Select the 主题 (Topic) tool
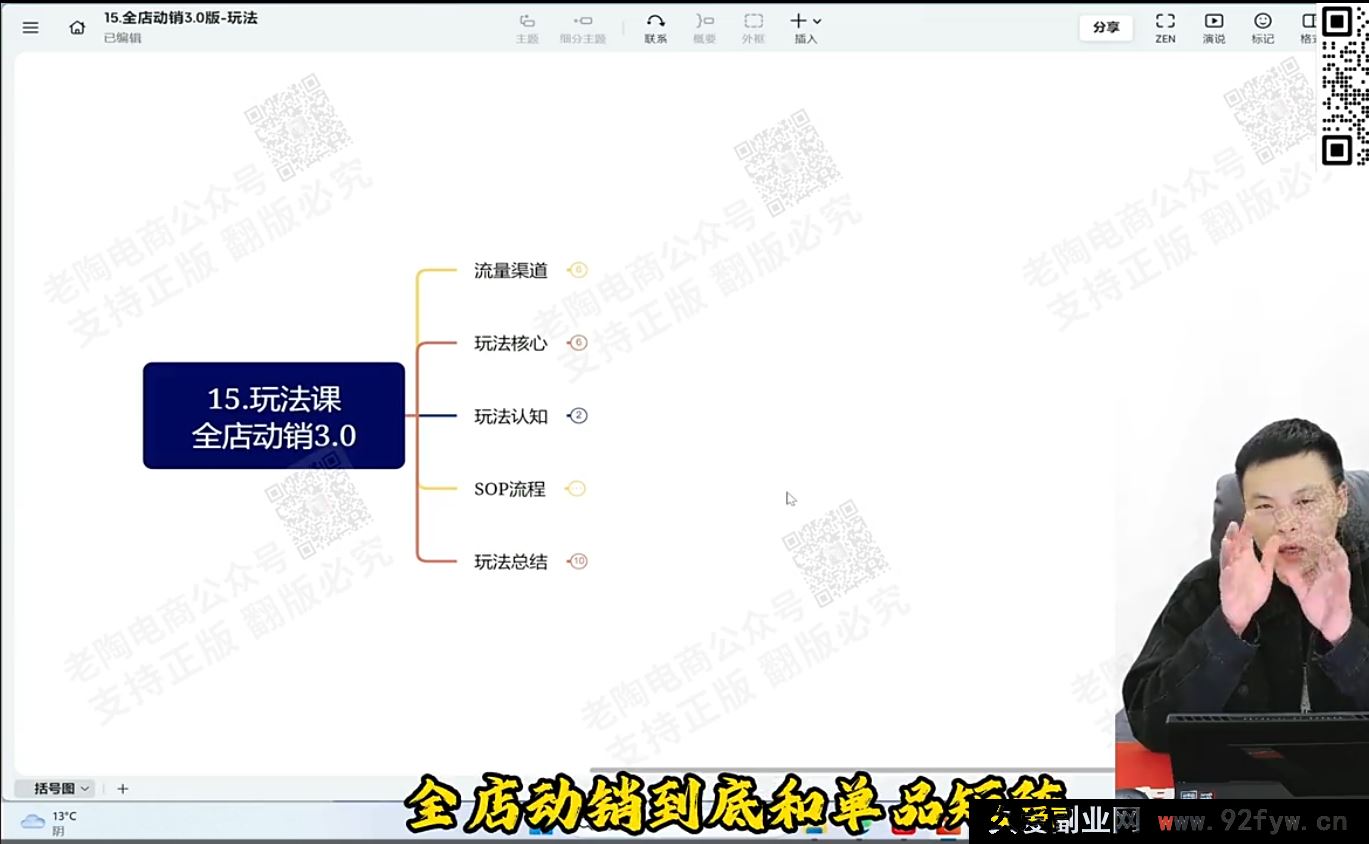1369x844 pixels. [x=528, y=27]
